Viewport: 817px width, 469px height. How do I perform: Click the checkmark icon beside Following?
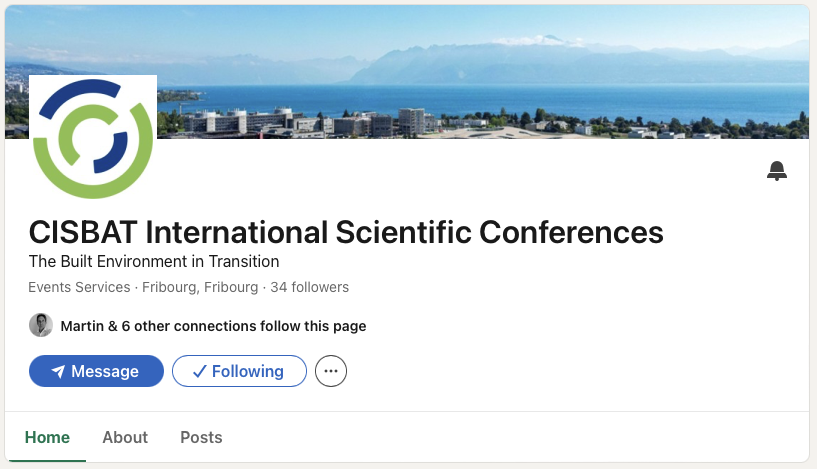click(x=199, y=372)
